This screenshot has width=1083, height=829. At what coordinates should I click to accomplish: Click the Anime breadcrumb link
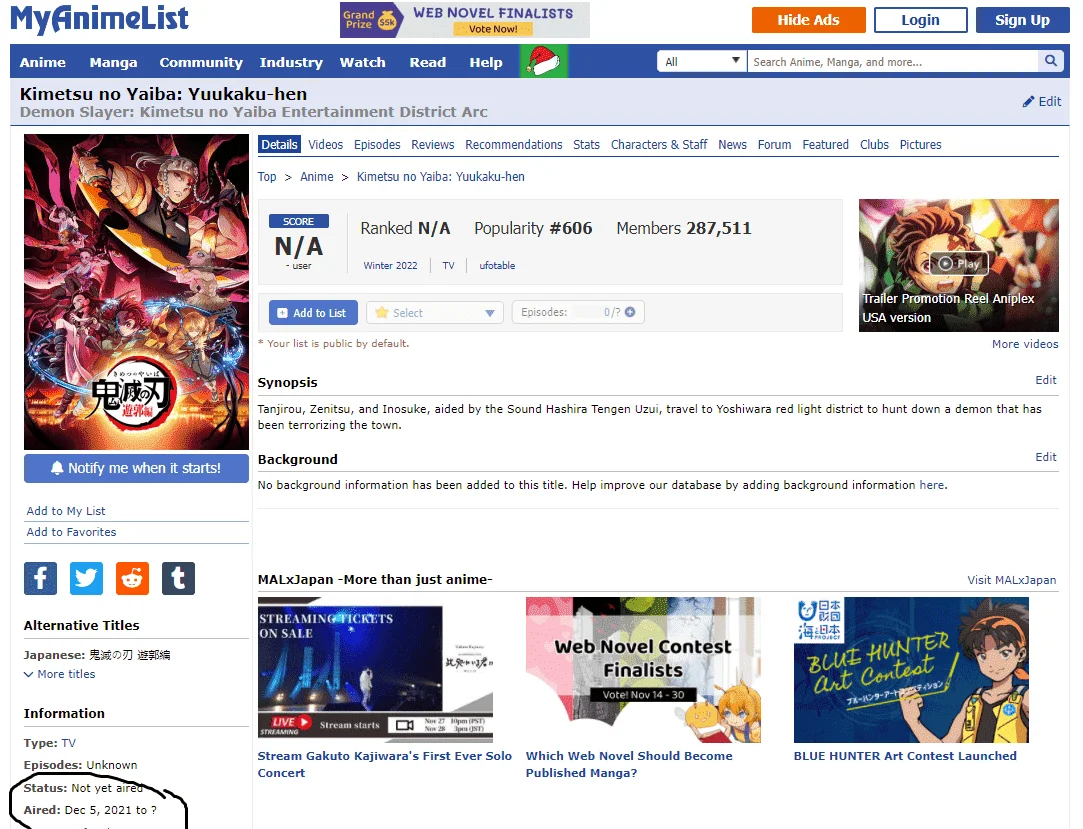pos(316,177)
